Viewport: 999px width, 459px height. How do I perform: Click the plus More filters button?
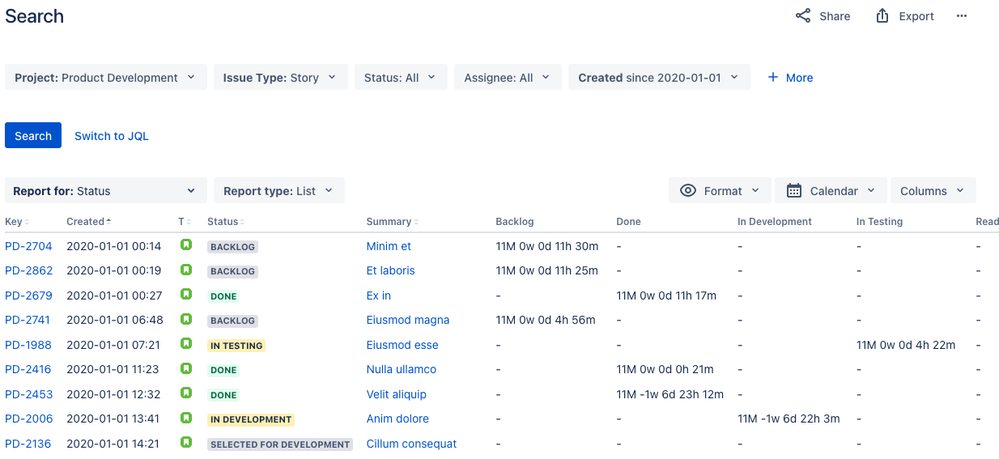[x=790, y=78]
